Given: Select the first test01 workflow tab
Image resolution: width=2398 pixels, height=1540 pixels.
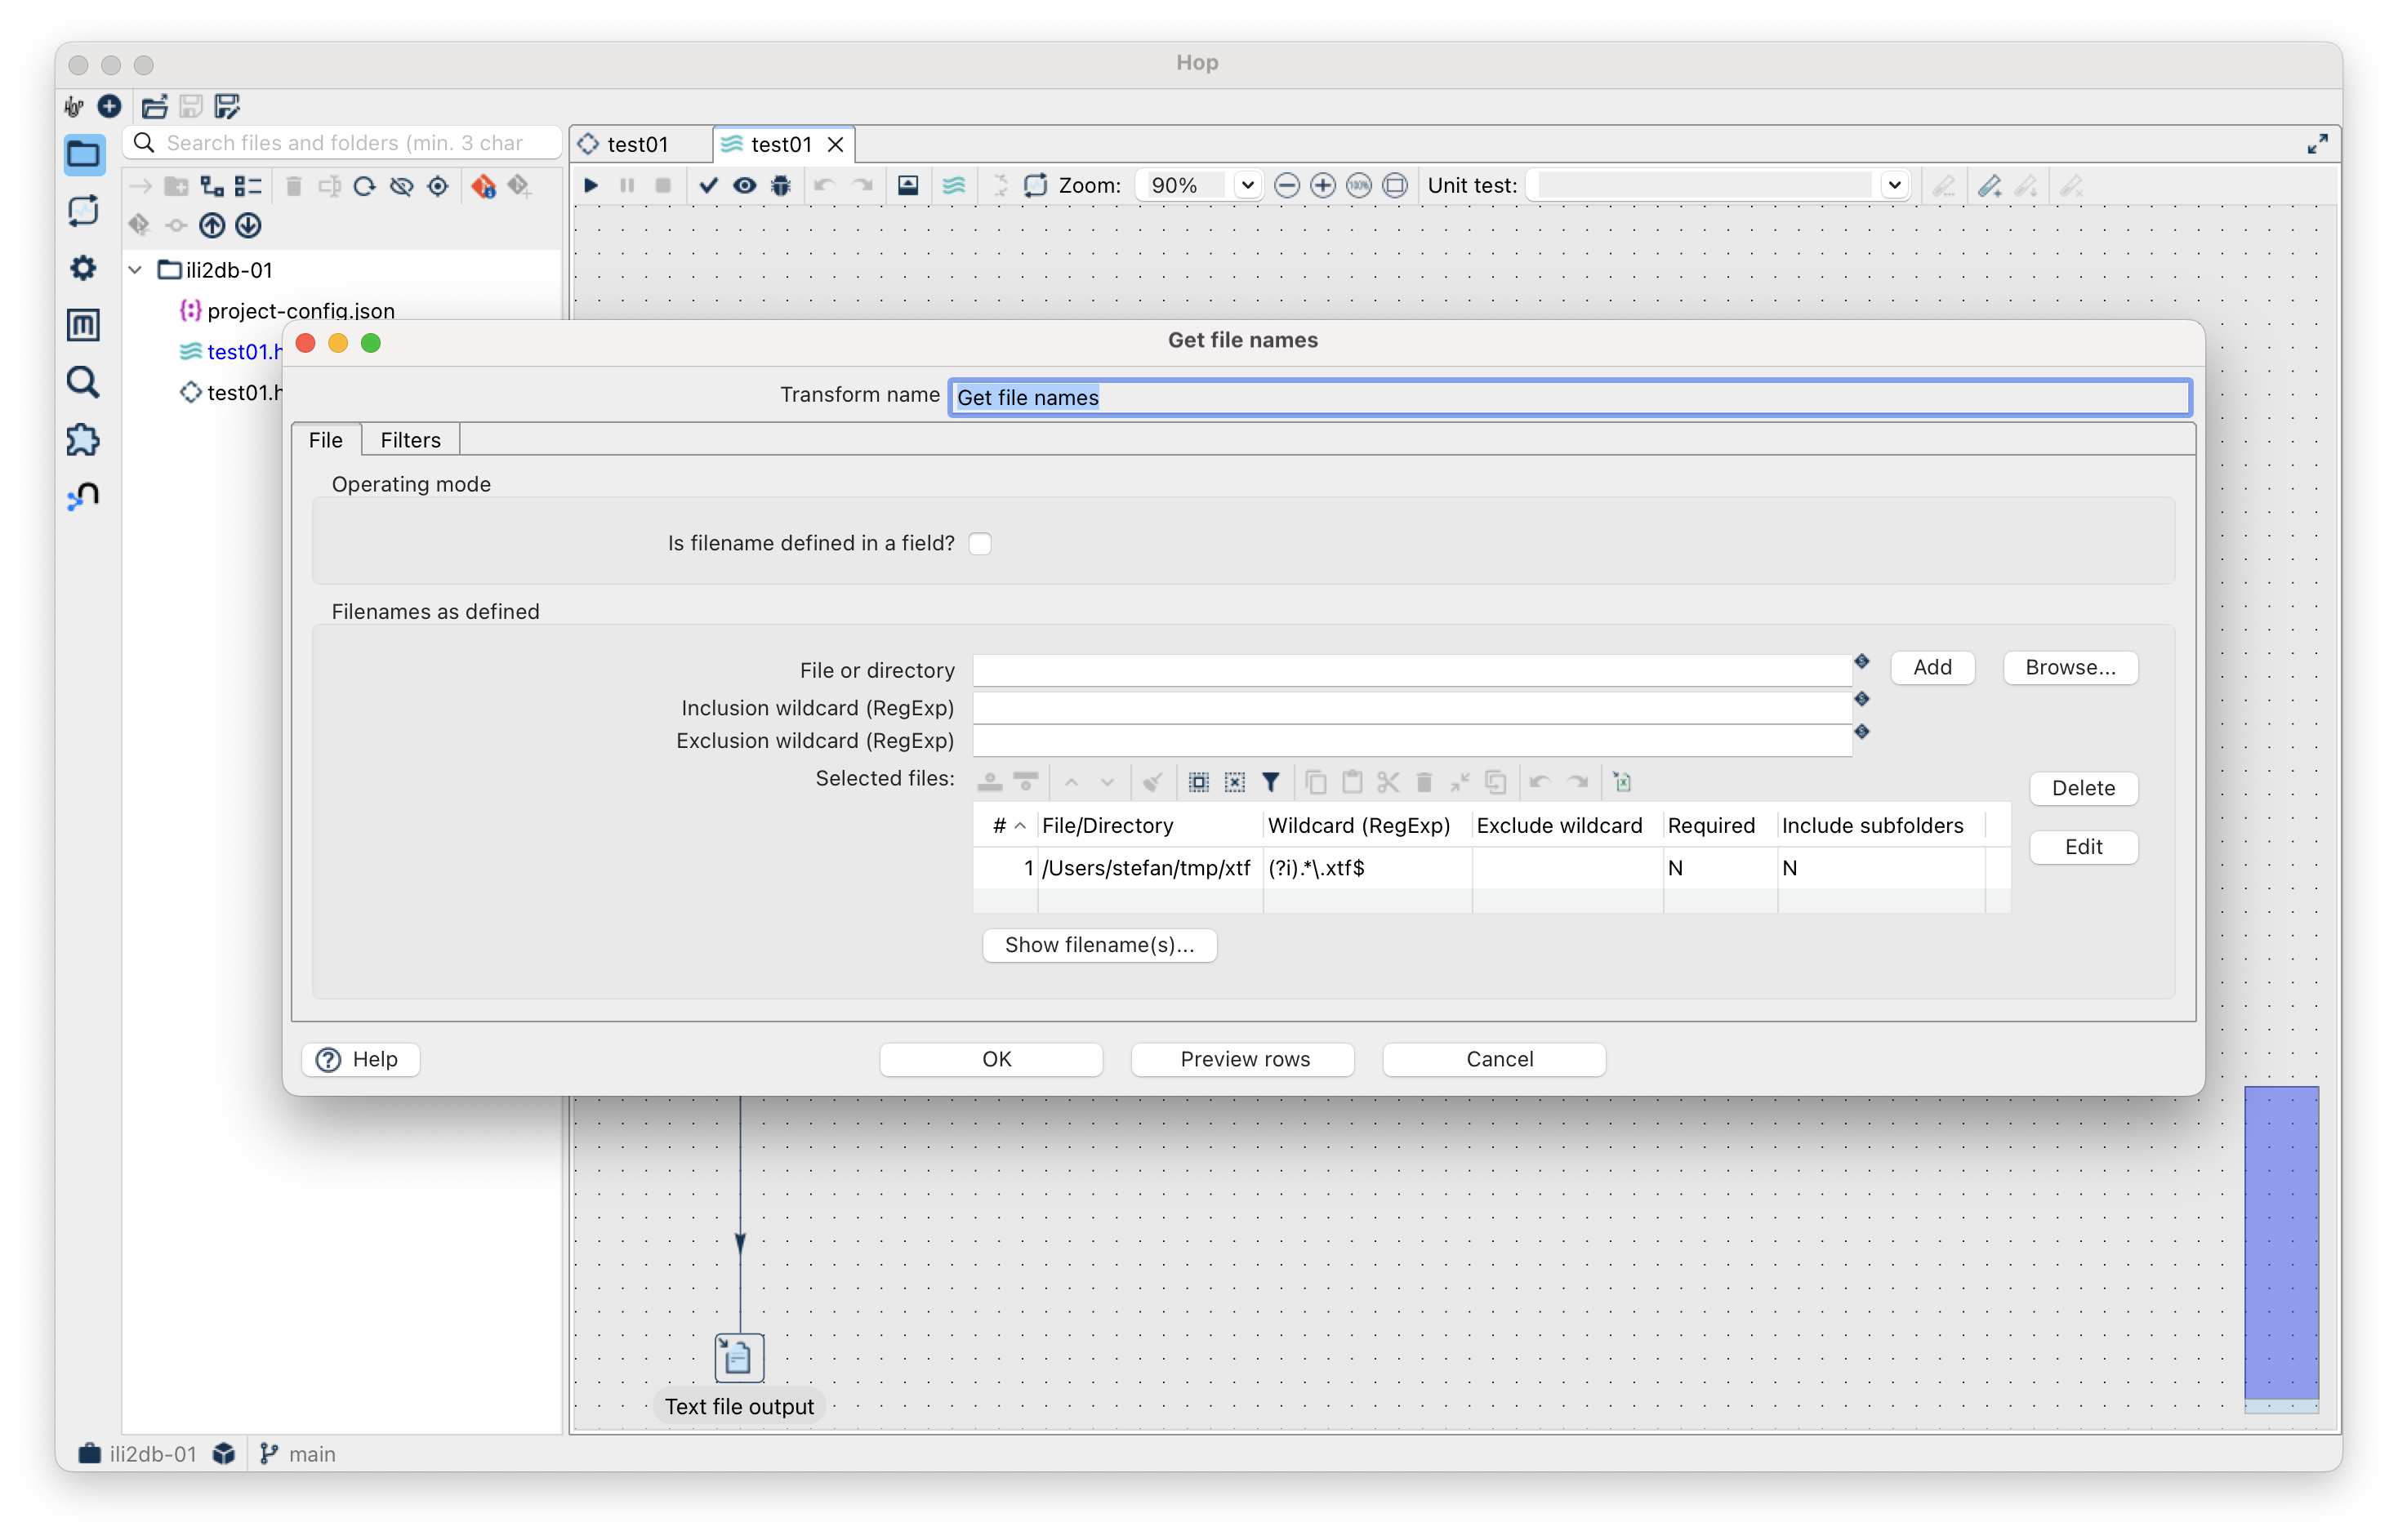Looking at the screenshot, I should point(637,144).
